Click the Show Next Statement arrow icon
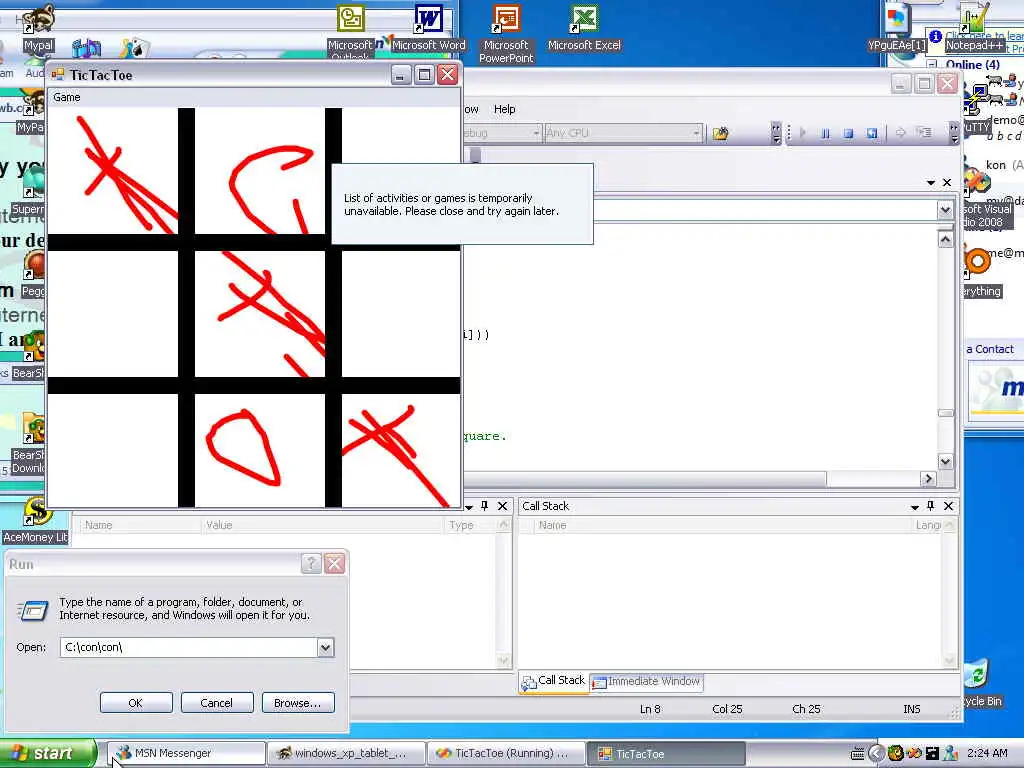This screenshot has height=768, width=1024. tap(900, 133)
